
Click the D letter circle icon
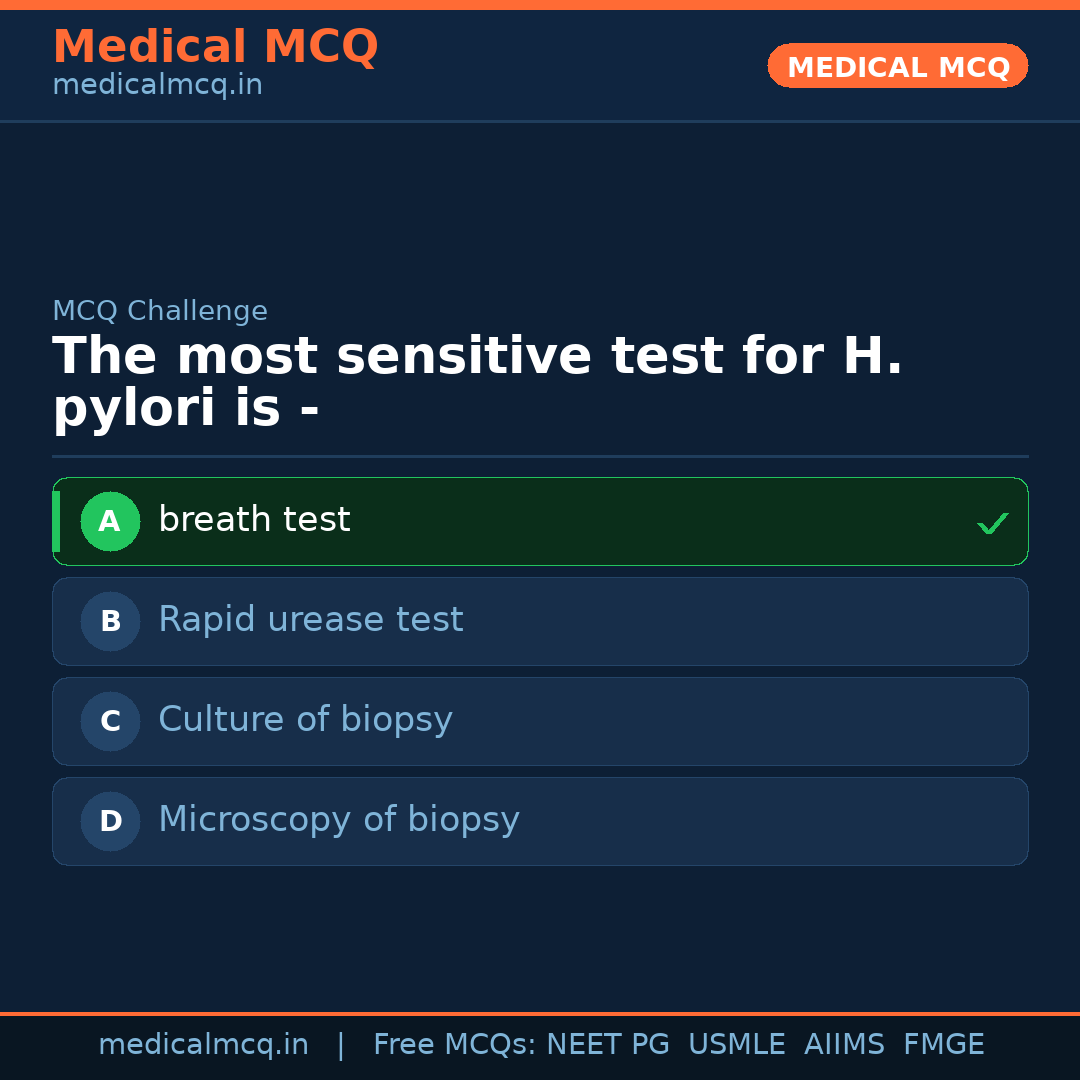(x=110, y=821)
